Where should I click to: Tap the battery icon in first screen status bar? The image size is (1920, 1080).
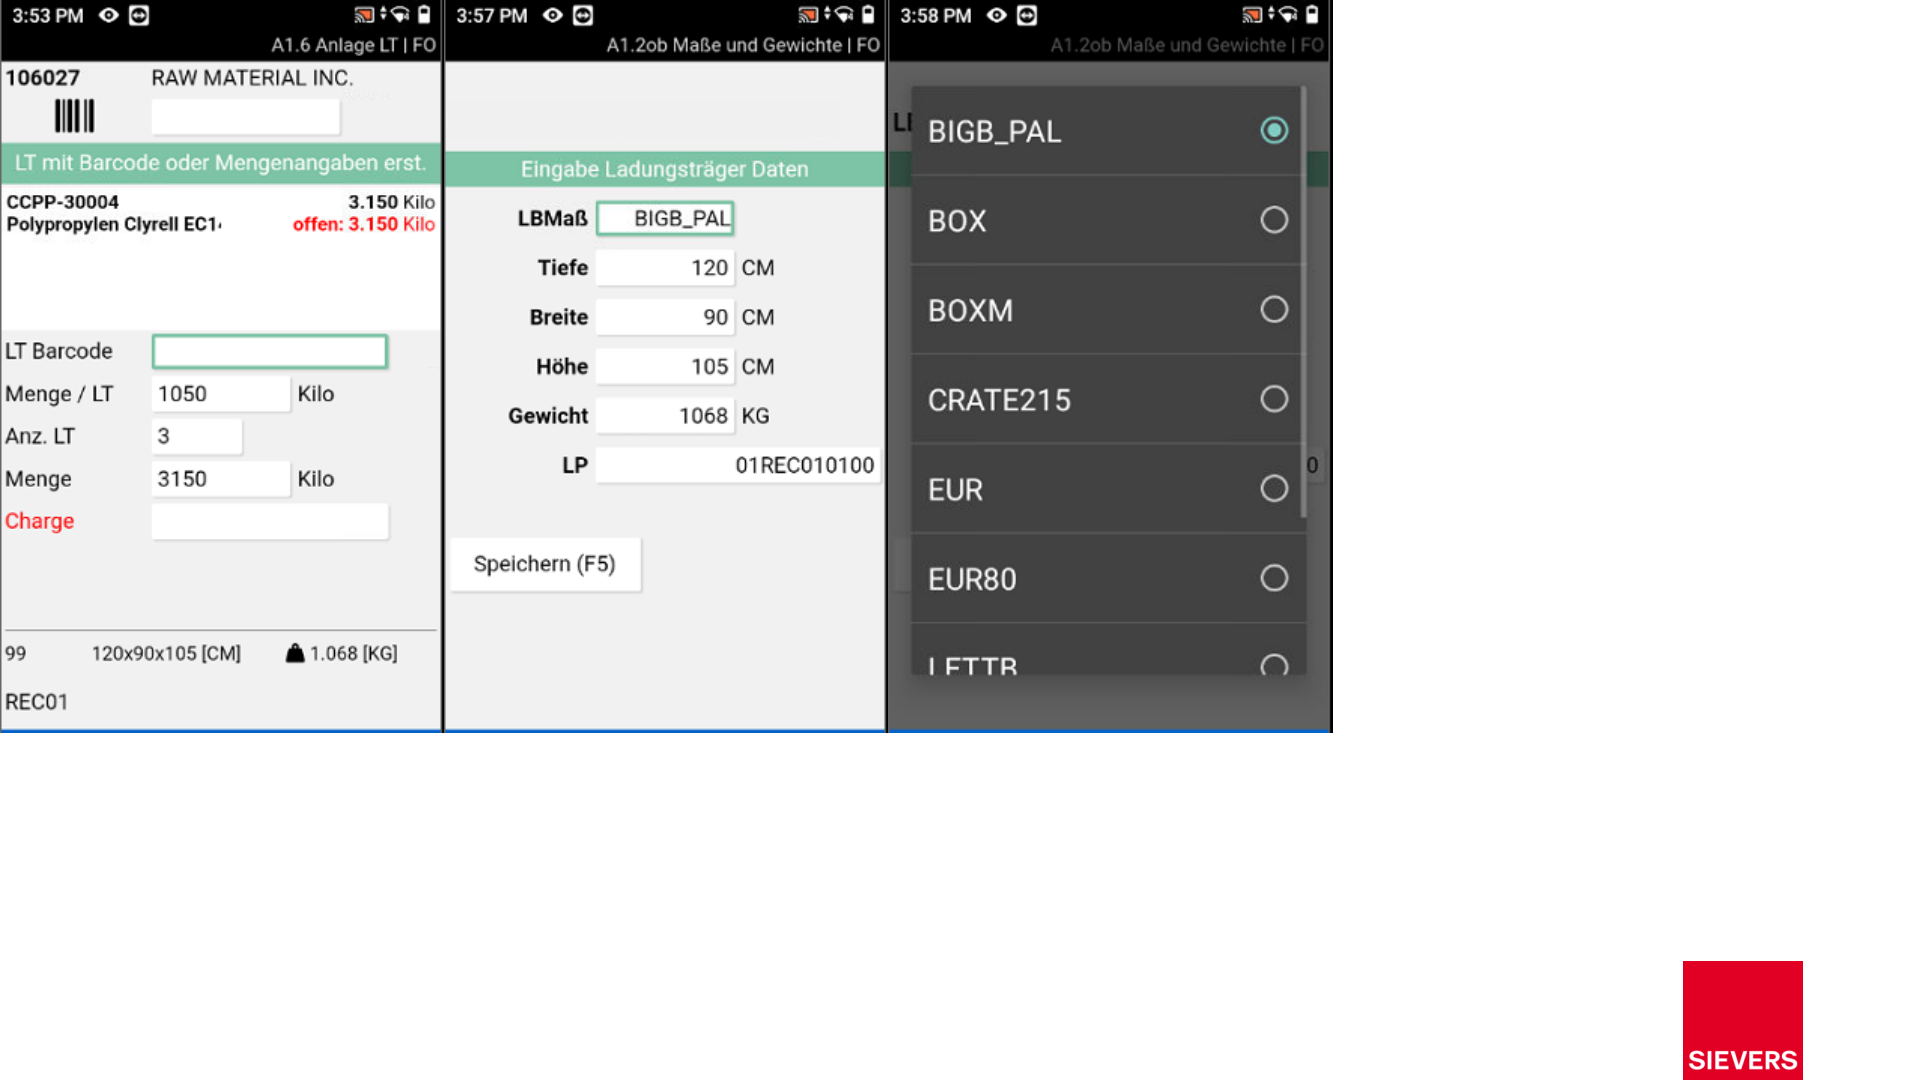[424, 15]
